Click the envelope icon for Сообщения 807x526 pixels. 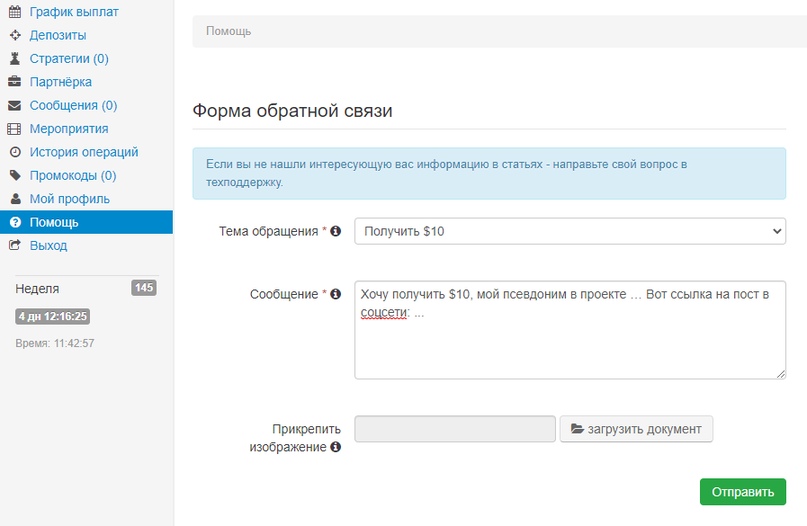(x=14, y=105)
